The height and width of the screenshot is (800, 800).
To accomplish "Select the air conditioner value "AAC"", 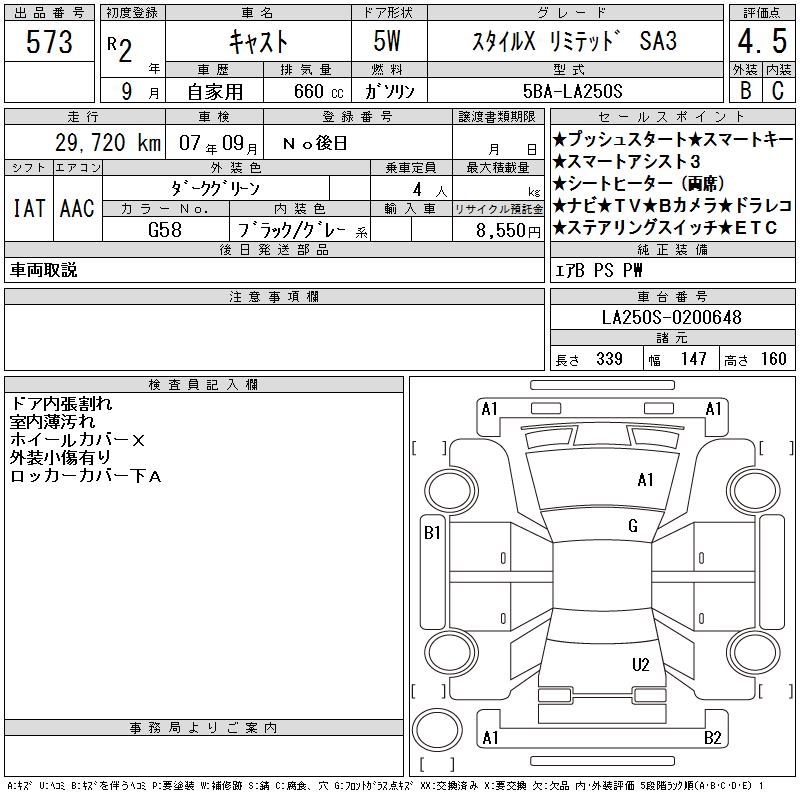I will pyautogui.click(x=77, y=208).
